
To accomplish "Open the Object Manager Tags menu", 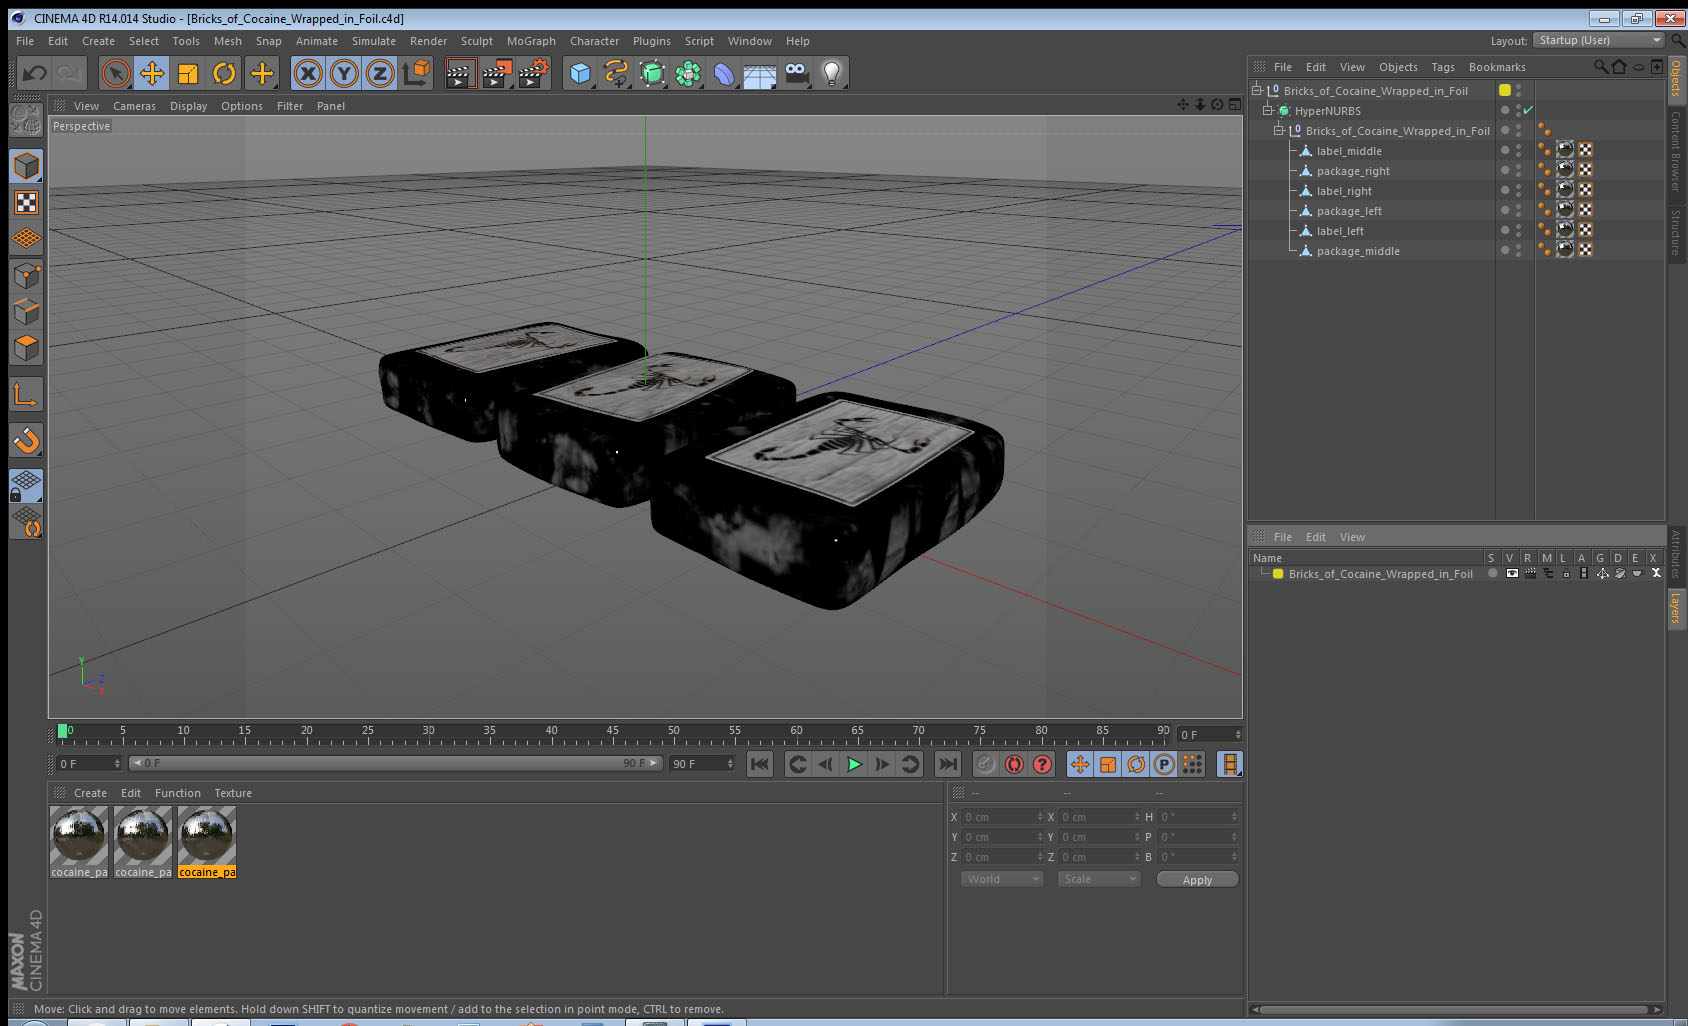I will coord(1442,67).
